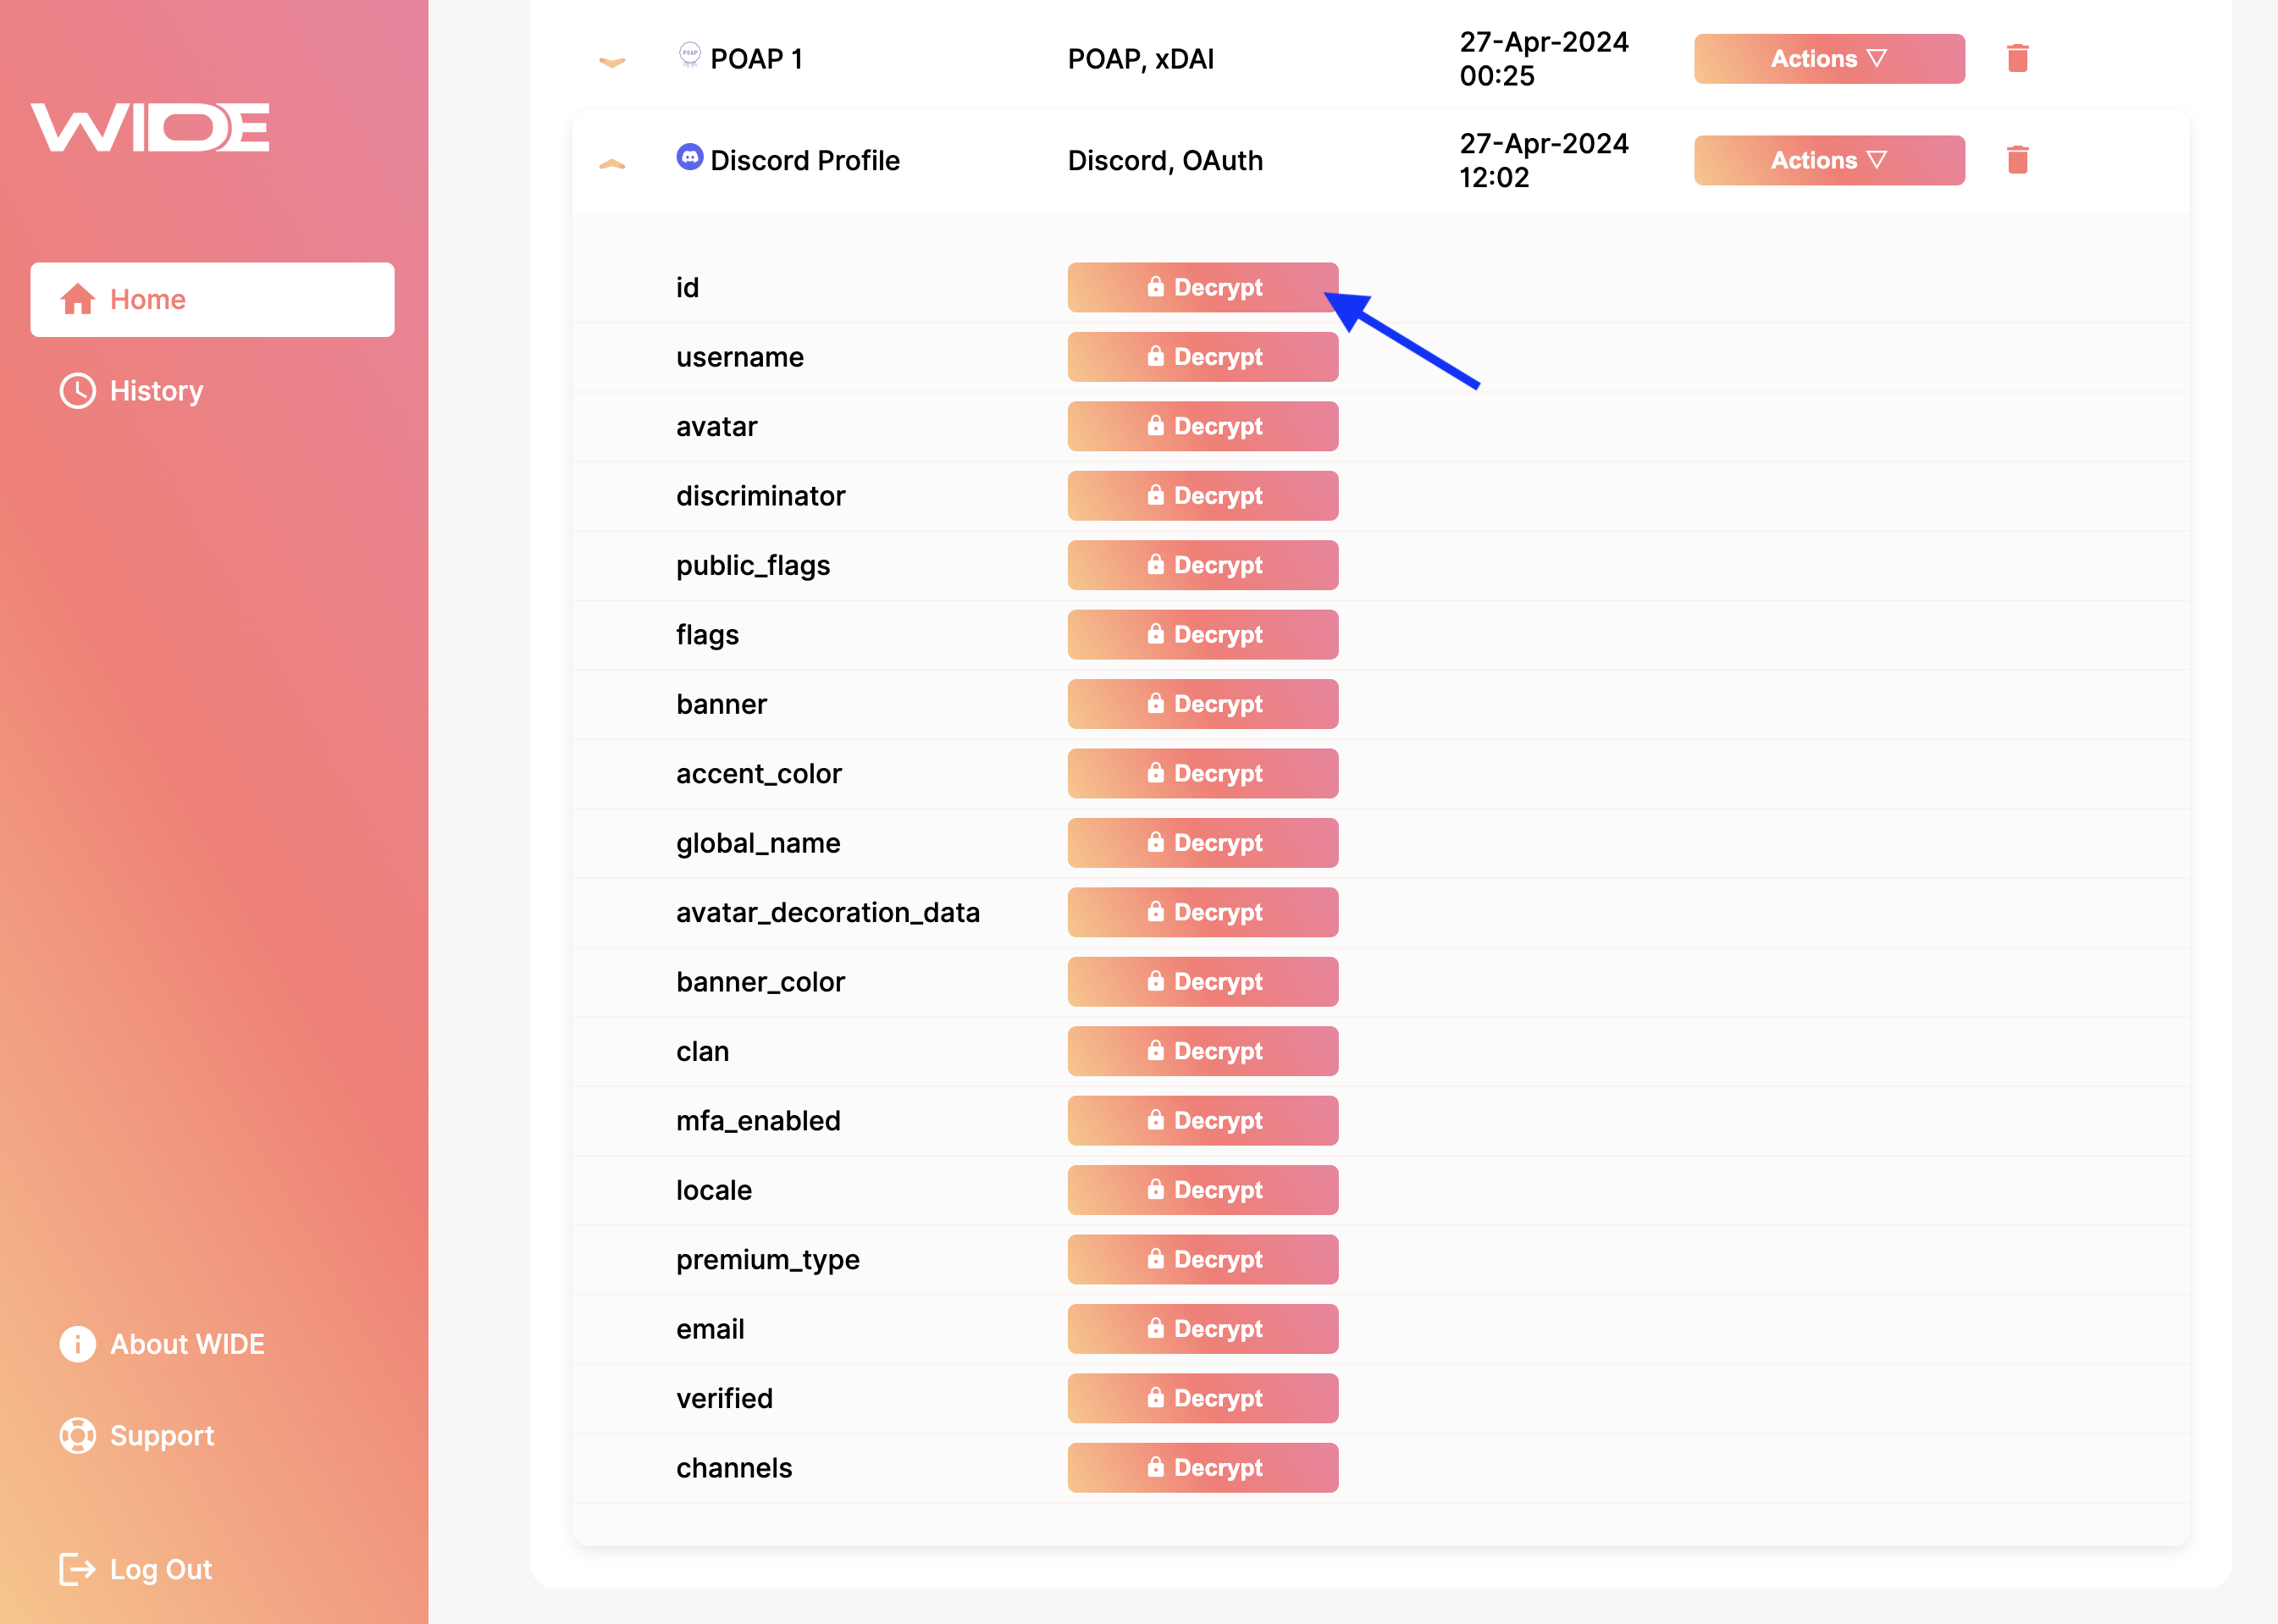Open Actions dropdown for POAP 1

[x=1829, y=59]
